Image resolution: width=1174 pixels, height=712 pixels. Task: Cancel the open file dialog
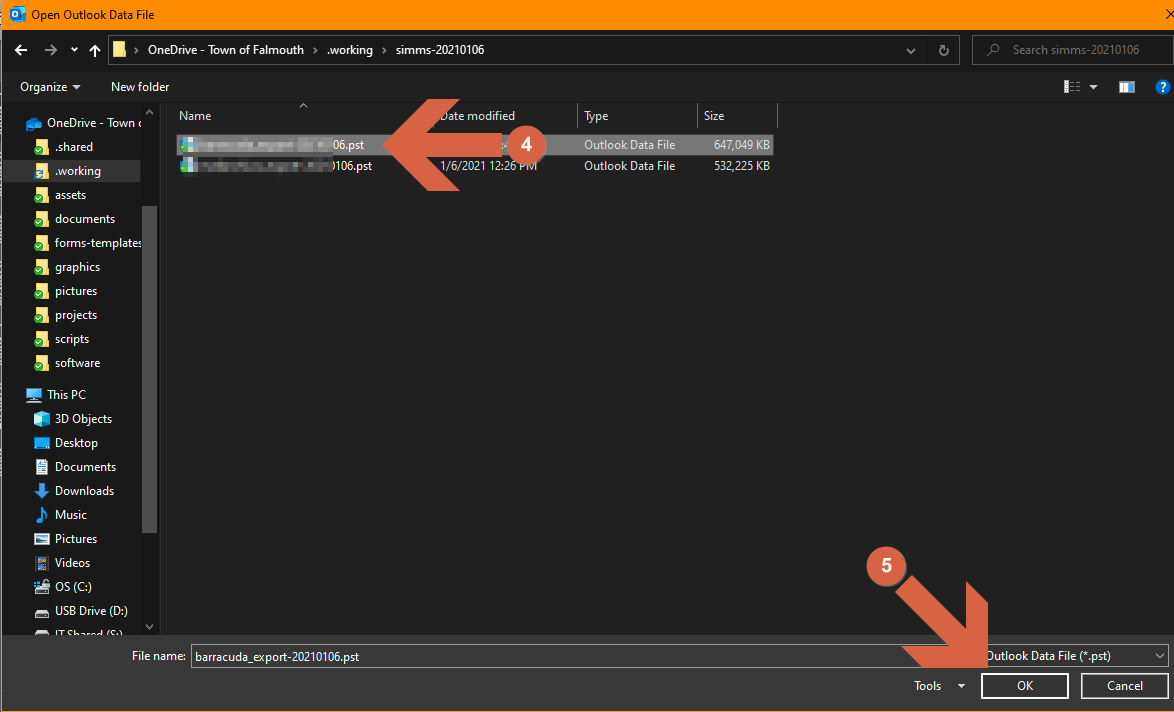click(x=1125, y=686)
